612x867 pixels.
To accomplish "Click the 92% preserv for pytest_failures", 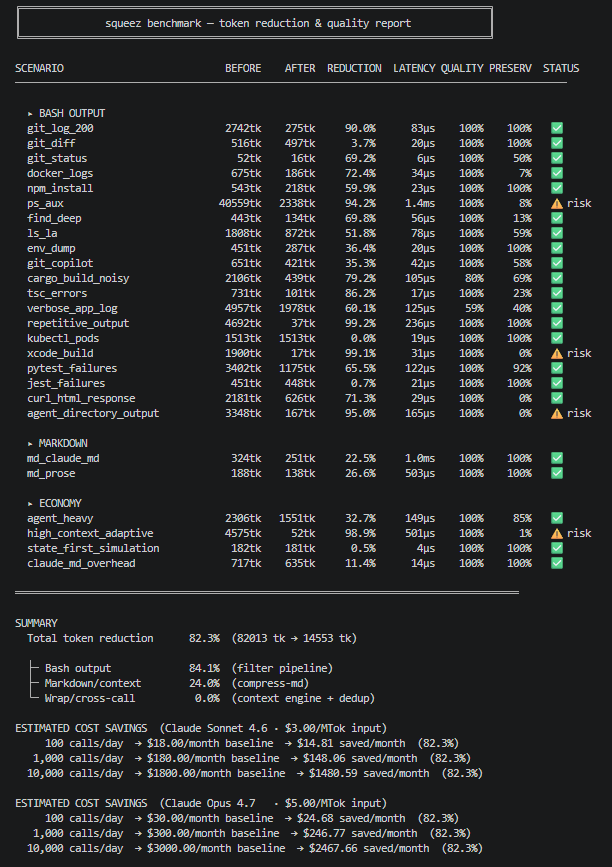I will pyautogui.click(x=522, y=368).
